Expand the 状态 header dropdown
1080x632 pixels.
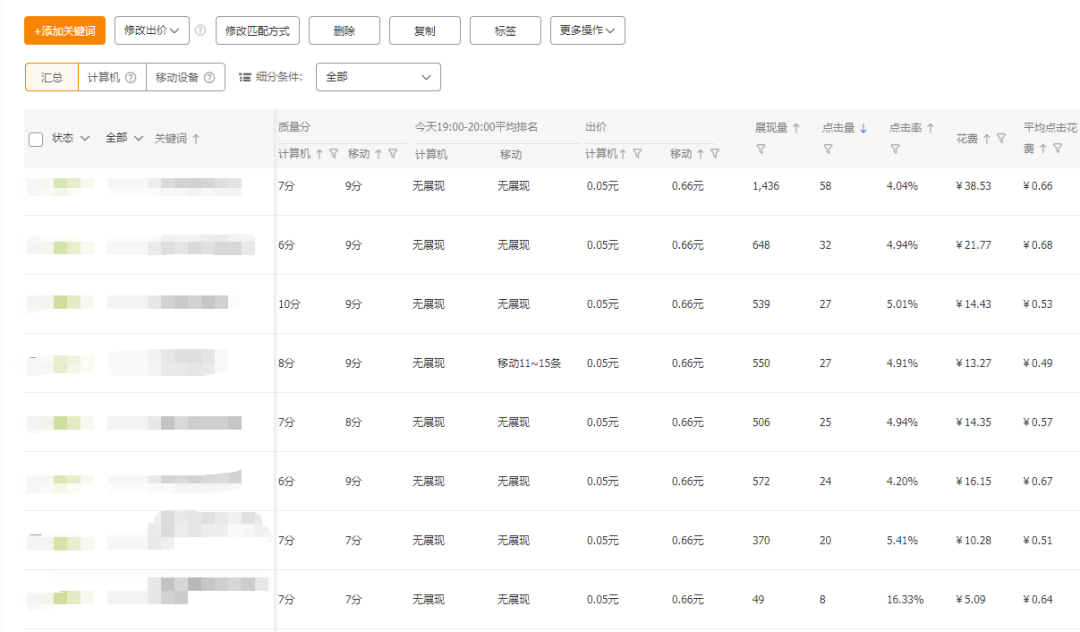[x=71, y=138]
